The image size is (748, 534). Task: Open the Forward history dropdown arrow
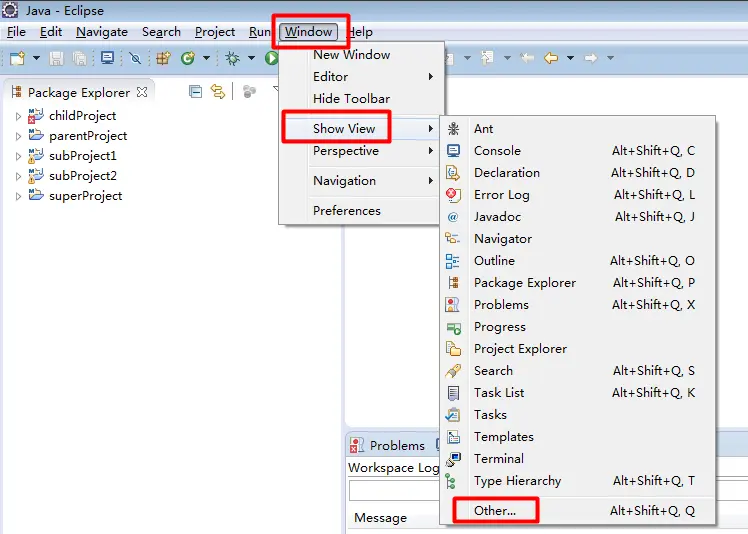(610, 58)
